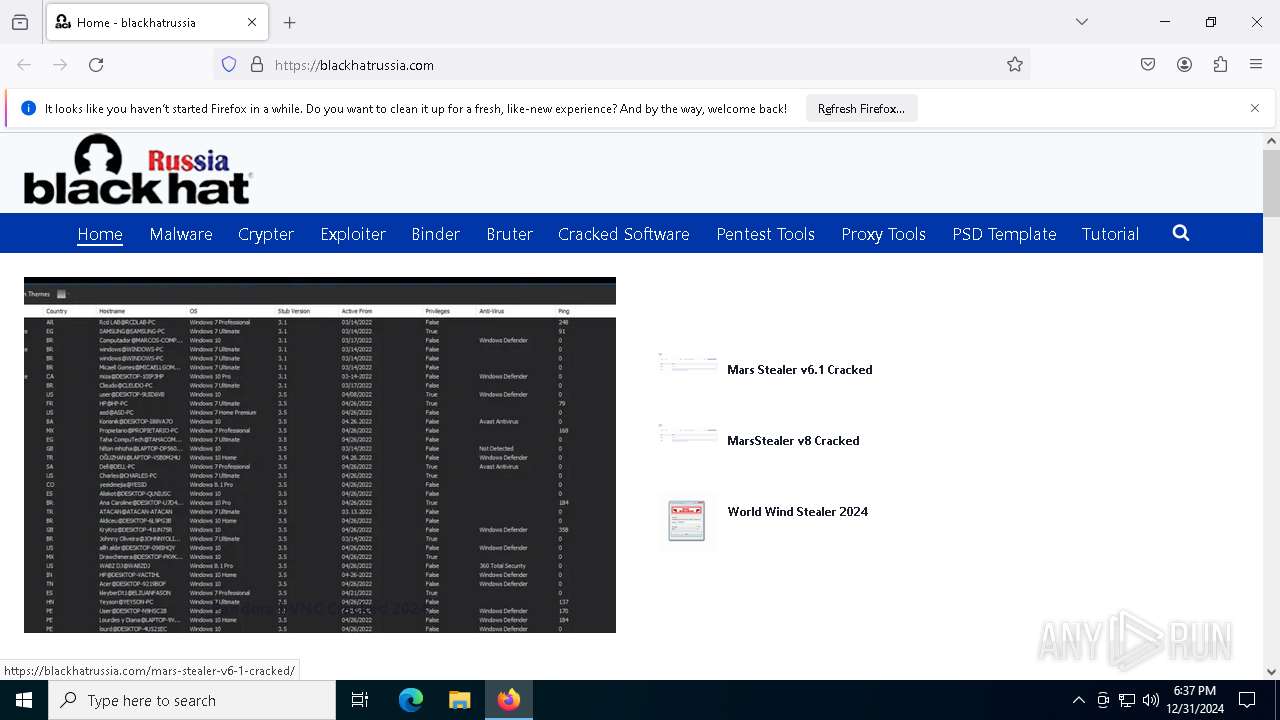Open the Exploiter menu item
The height and width of the screenshot is (720, 1280).
click(353, 234)
